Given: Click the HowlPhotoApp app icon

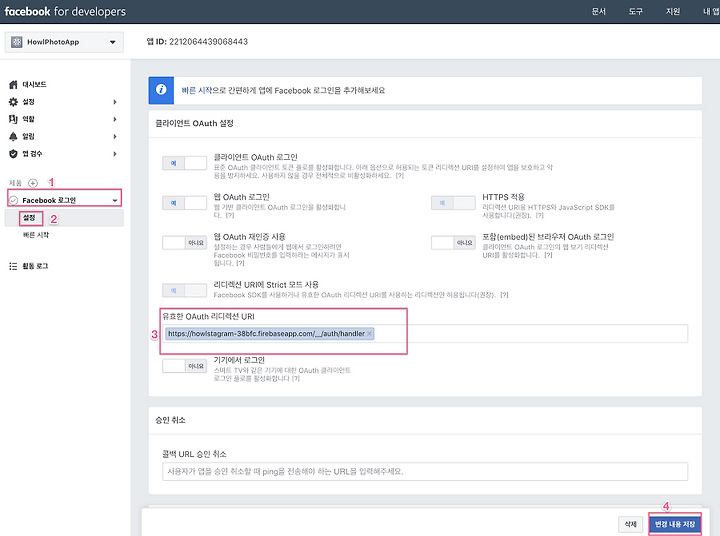Looking at the screenshot, I should (x=17, y=42).
